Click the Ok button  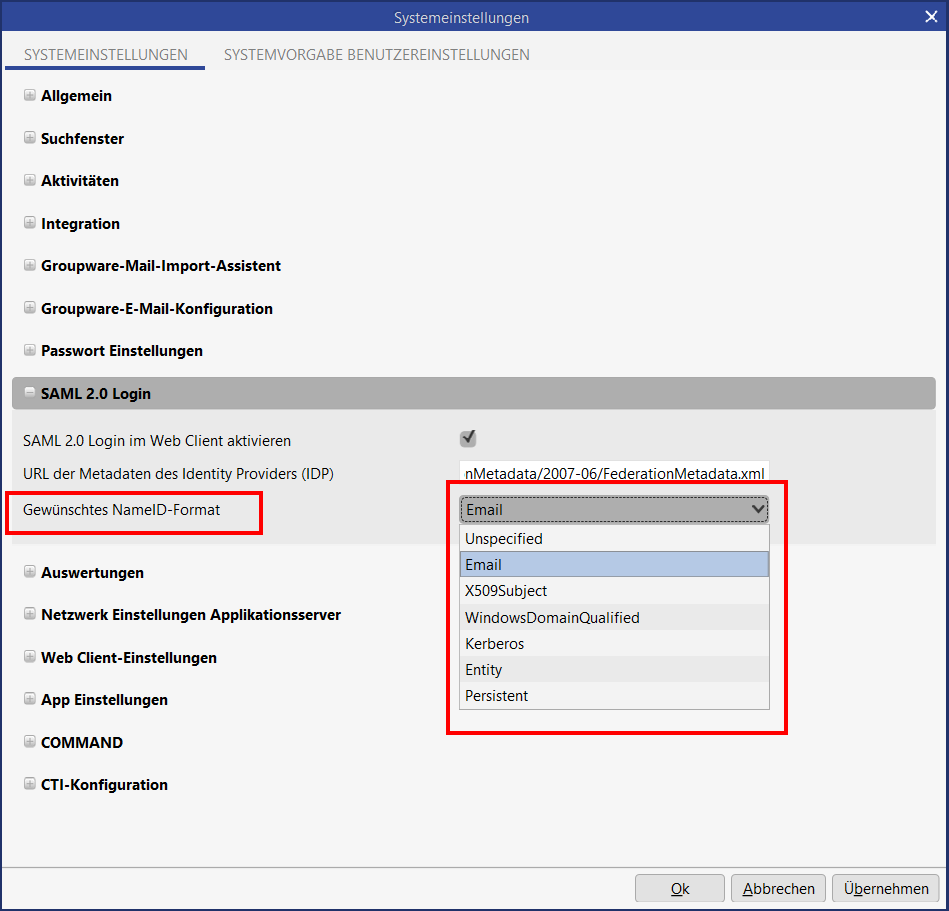coord(680,888)
